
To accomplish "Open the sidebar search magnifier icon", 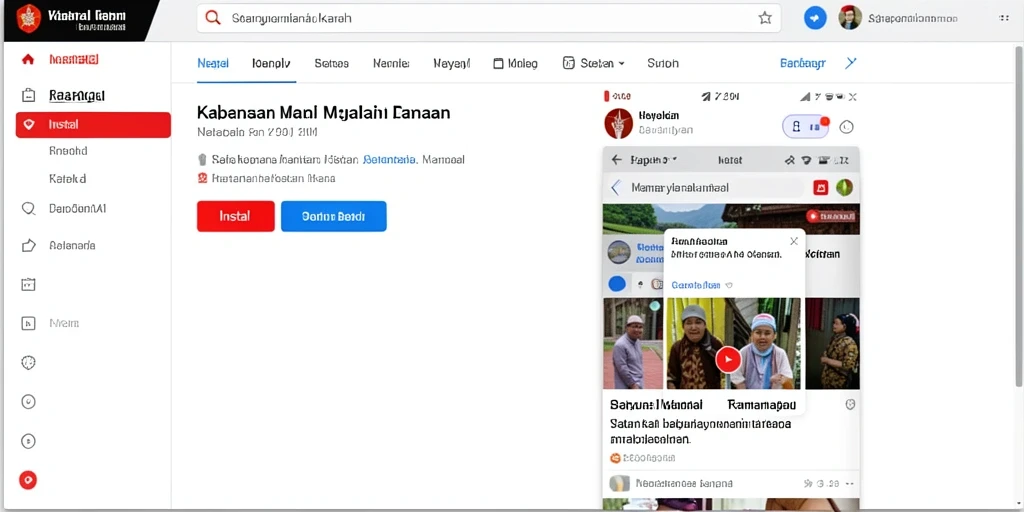I will point(28,209).
